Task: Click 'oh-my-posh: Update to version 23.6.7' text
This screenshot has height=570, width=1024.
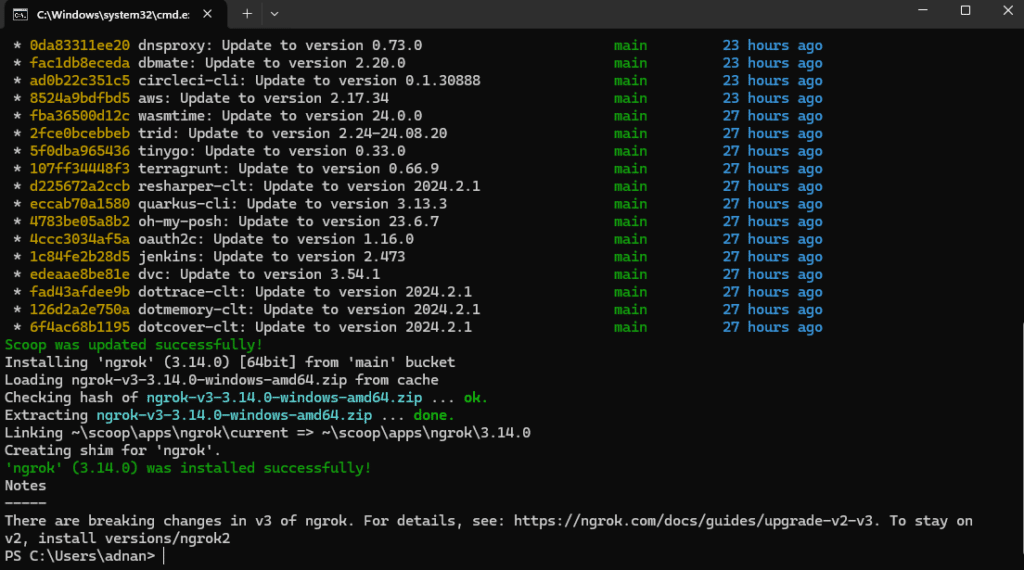Action: 288,222
